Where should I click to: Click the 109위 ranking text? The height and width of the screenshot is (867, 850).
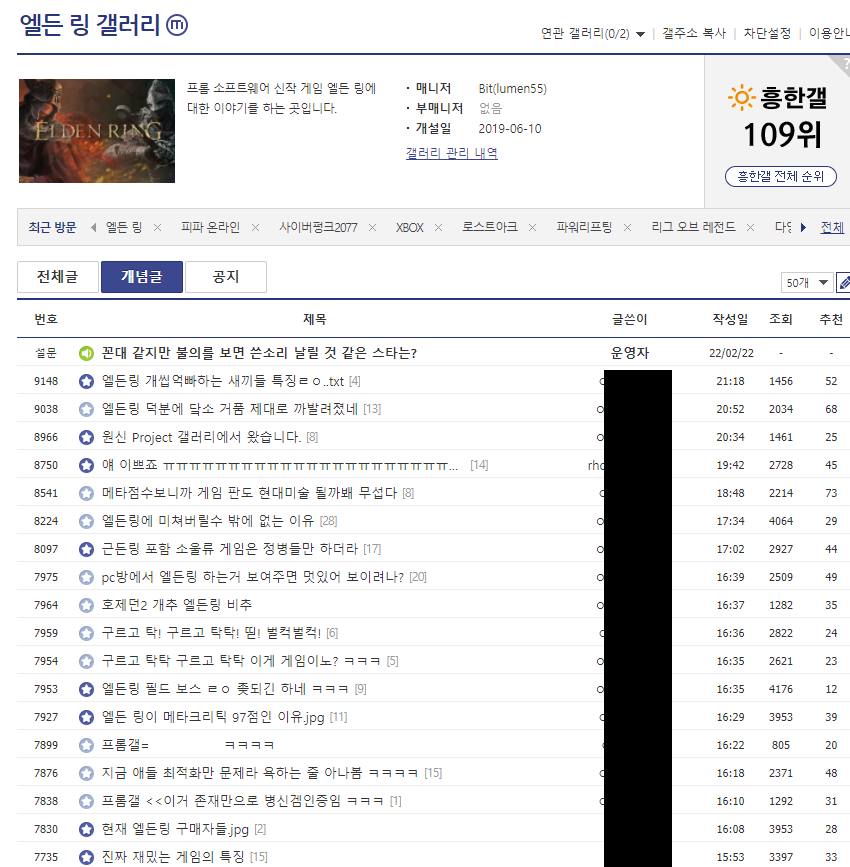782,135
